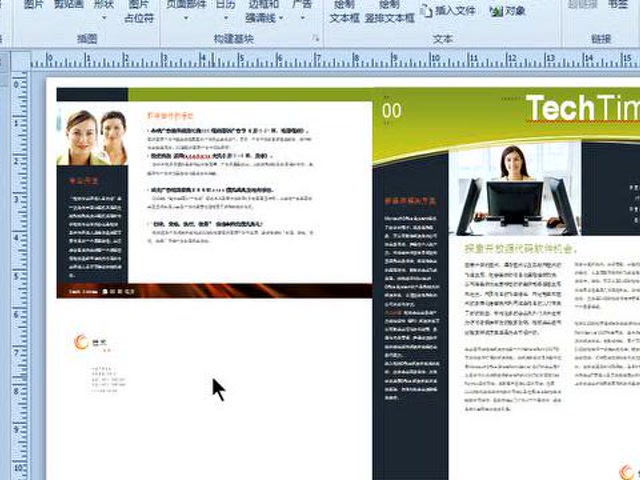Image resolution: width=640 pixels, height=480 pixels.
Task: Click the 图片 (Picture) insert button
Action: [x=33, y=10]
